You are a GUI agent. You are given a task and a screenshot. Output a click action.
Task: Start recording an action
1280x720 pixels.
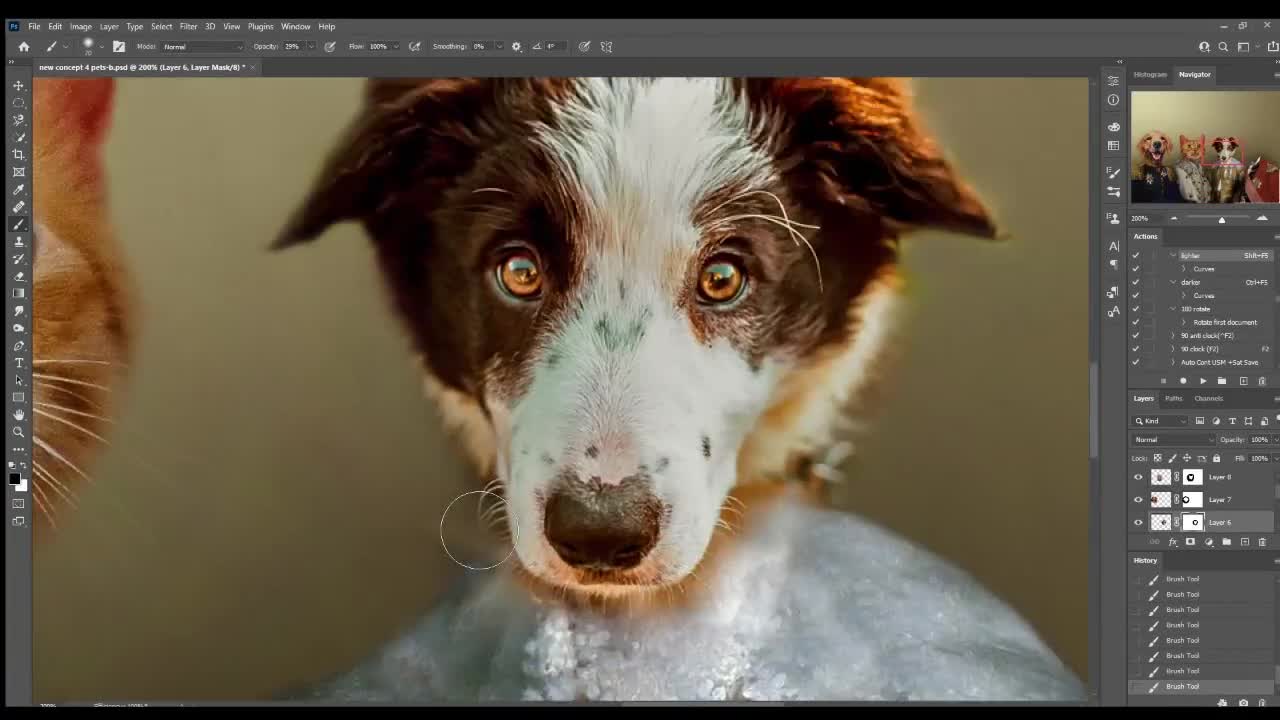[1183, 381]
